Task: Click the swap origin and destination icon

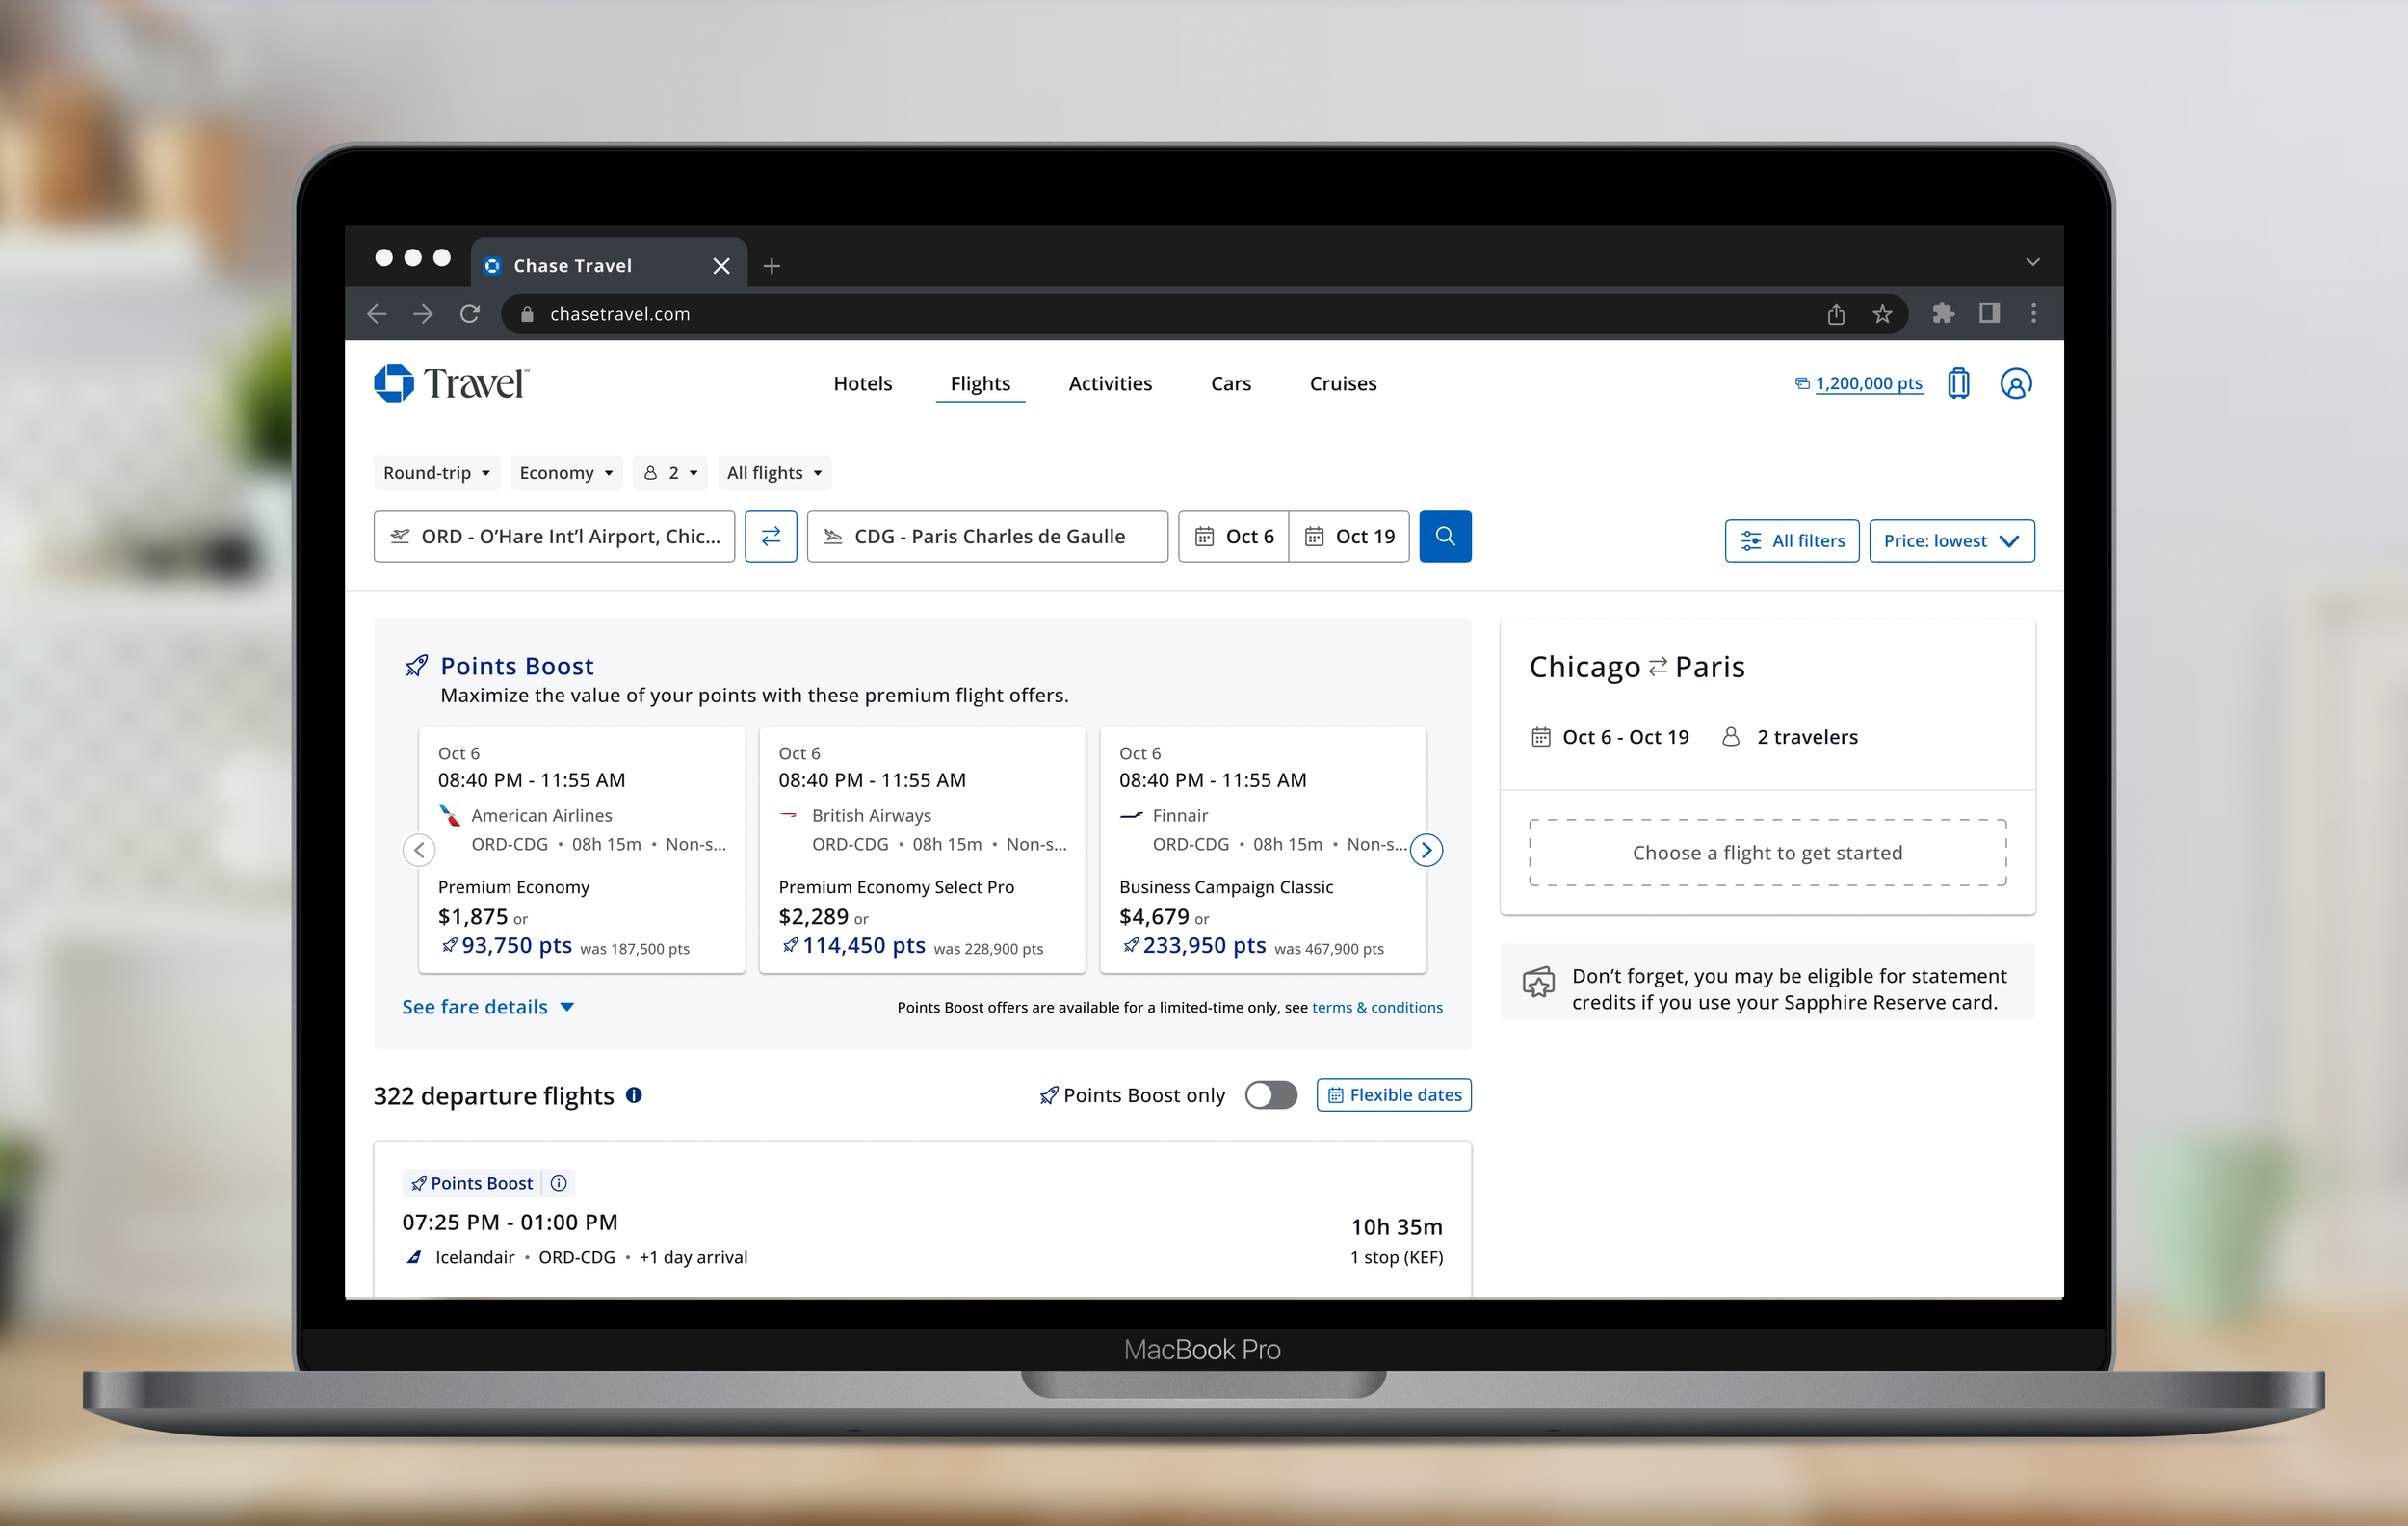Action: tap(770, 536)
